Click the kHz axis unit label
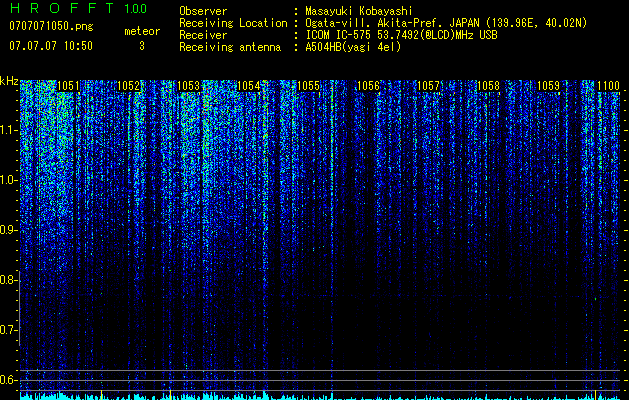The image size is (629, 400). 9,81
